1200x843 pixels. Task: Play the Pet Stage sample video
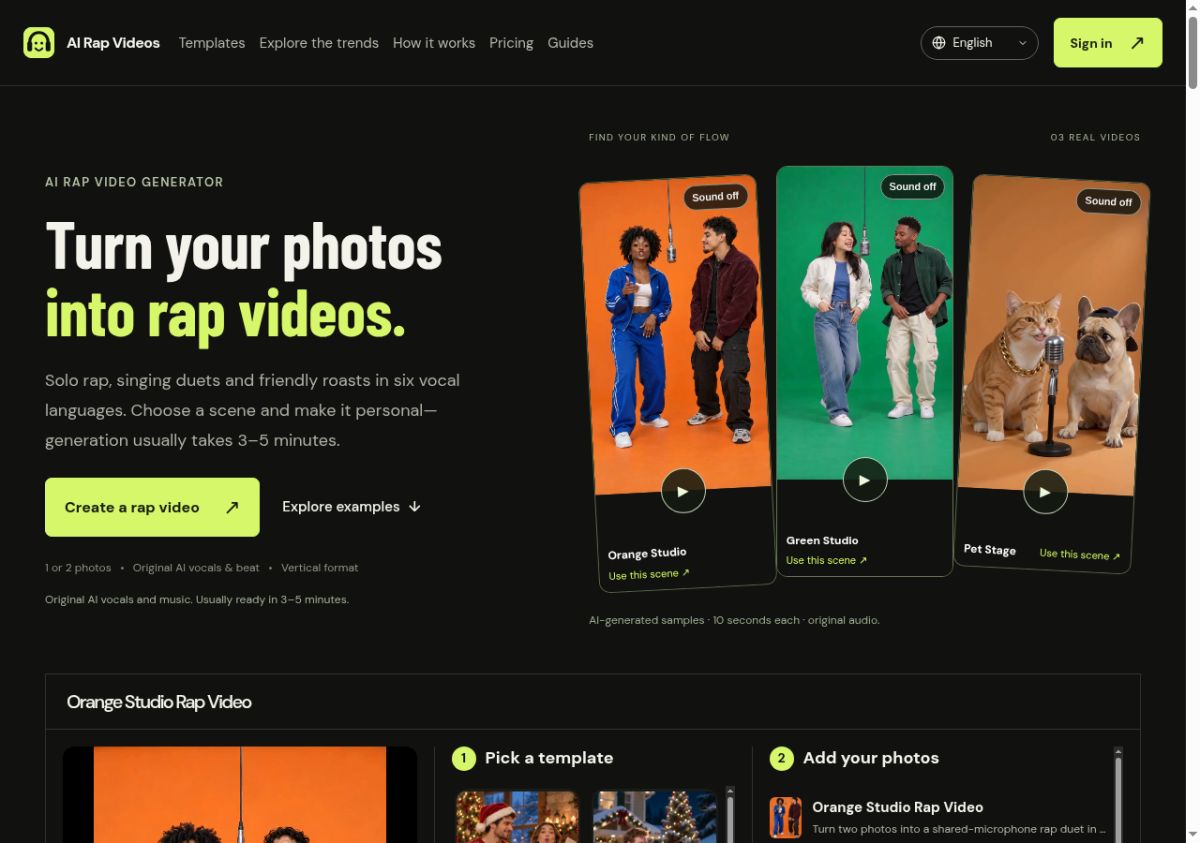click(1045, 492)
